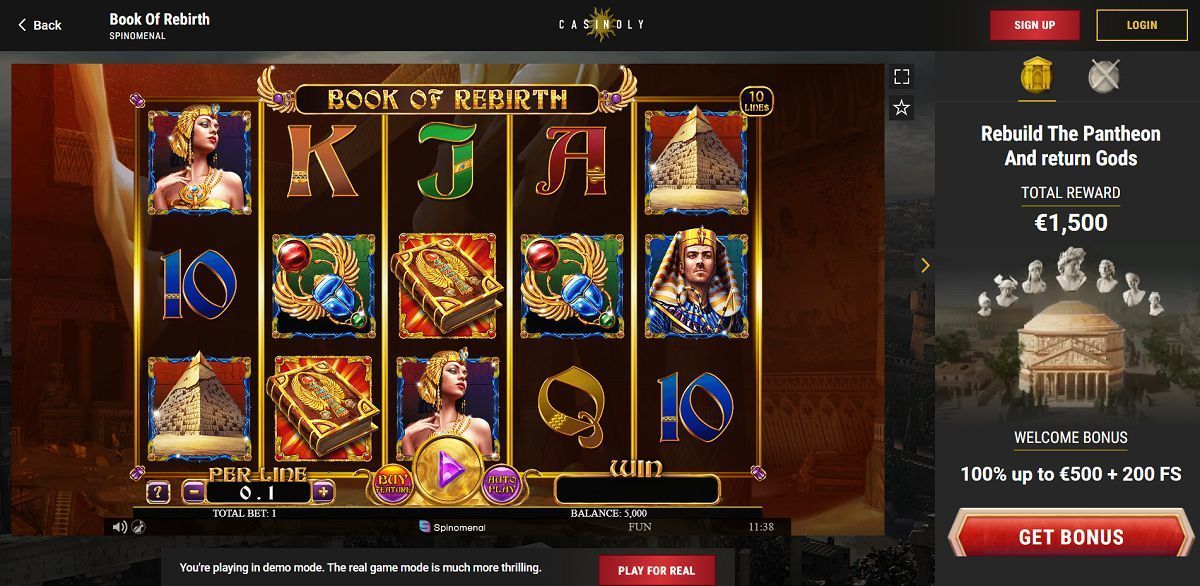Mute the game sound speaker icon
This screenshot has width=1200, height=586.
120,526
